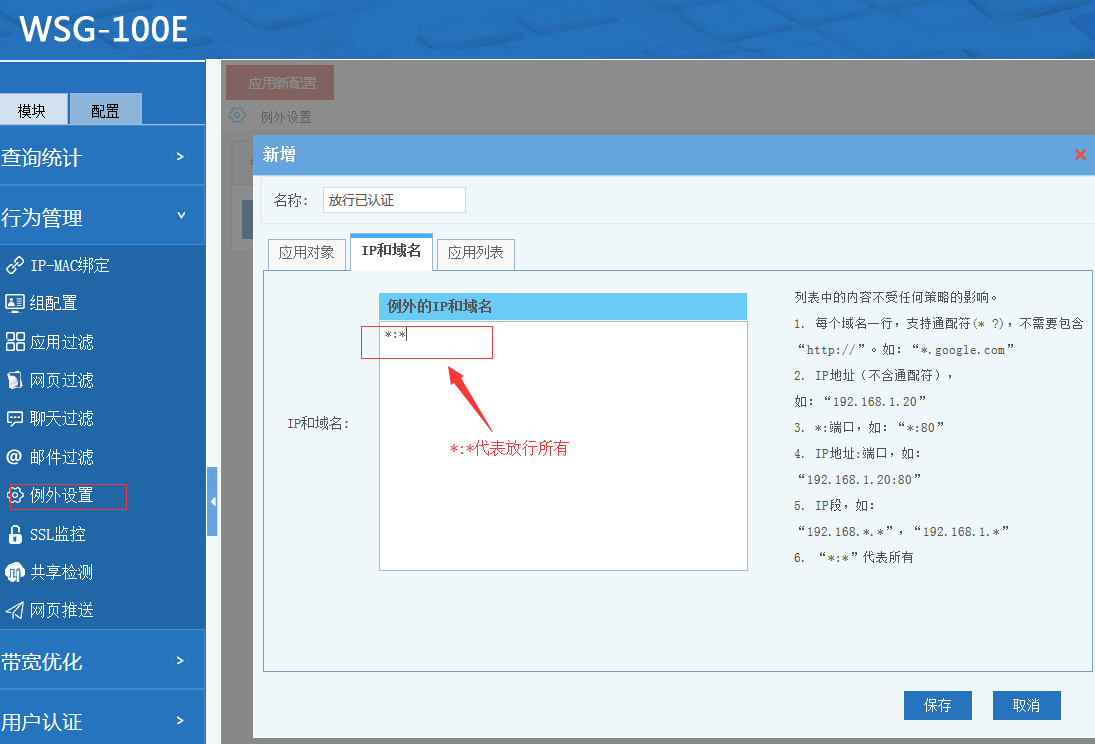This screenshot has width=1095, height=744.
Task: Open 聊天过滤 menu item
Action: (x=61, y=418)
